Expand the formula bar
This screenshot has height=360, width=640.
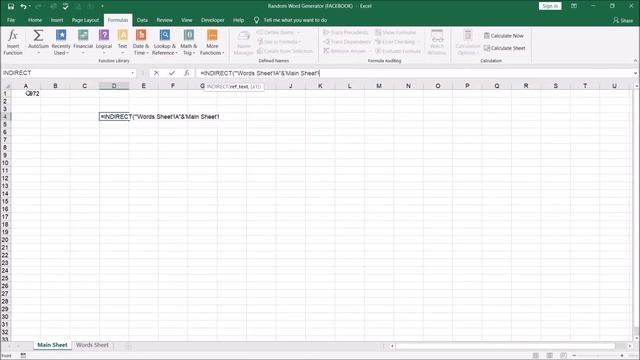pos(635,73)
